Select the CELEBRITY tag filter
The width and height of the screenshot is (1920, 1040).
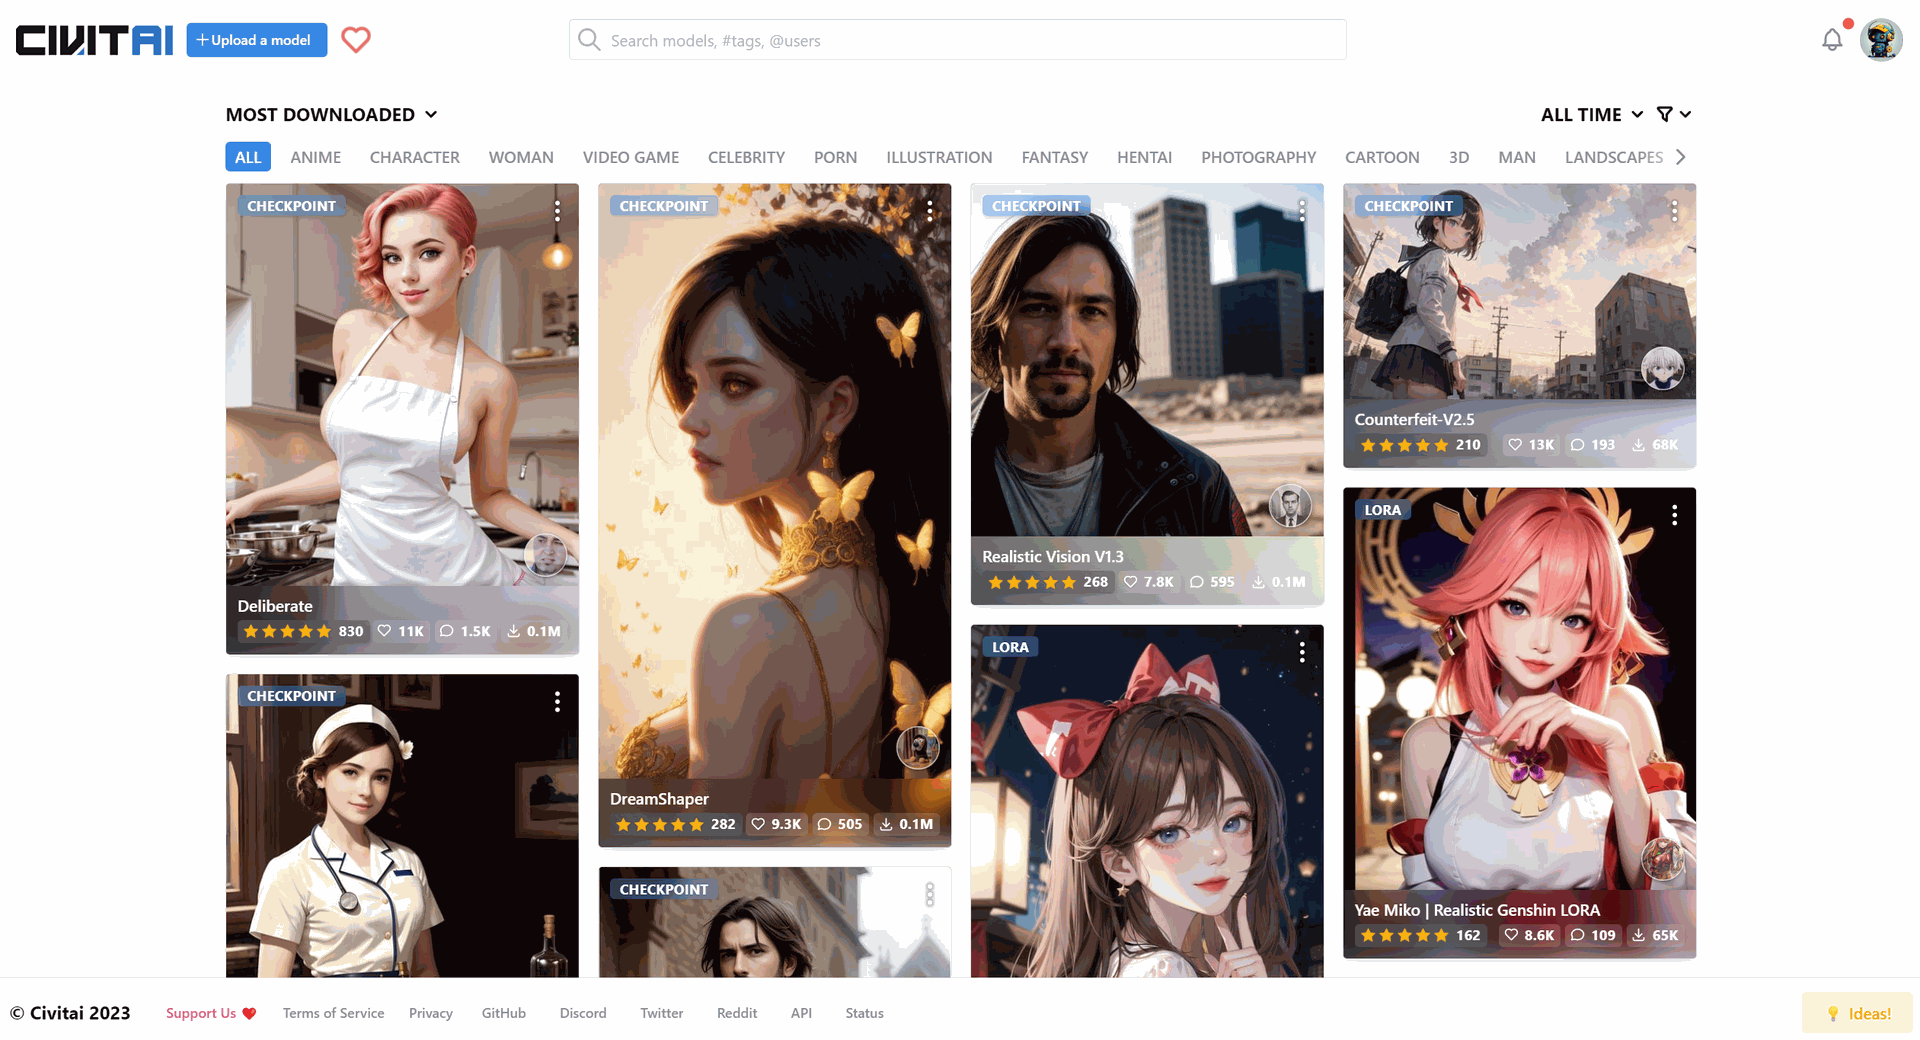click(746, 157)
